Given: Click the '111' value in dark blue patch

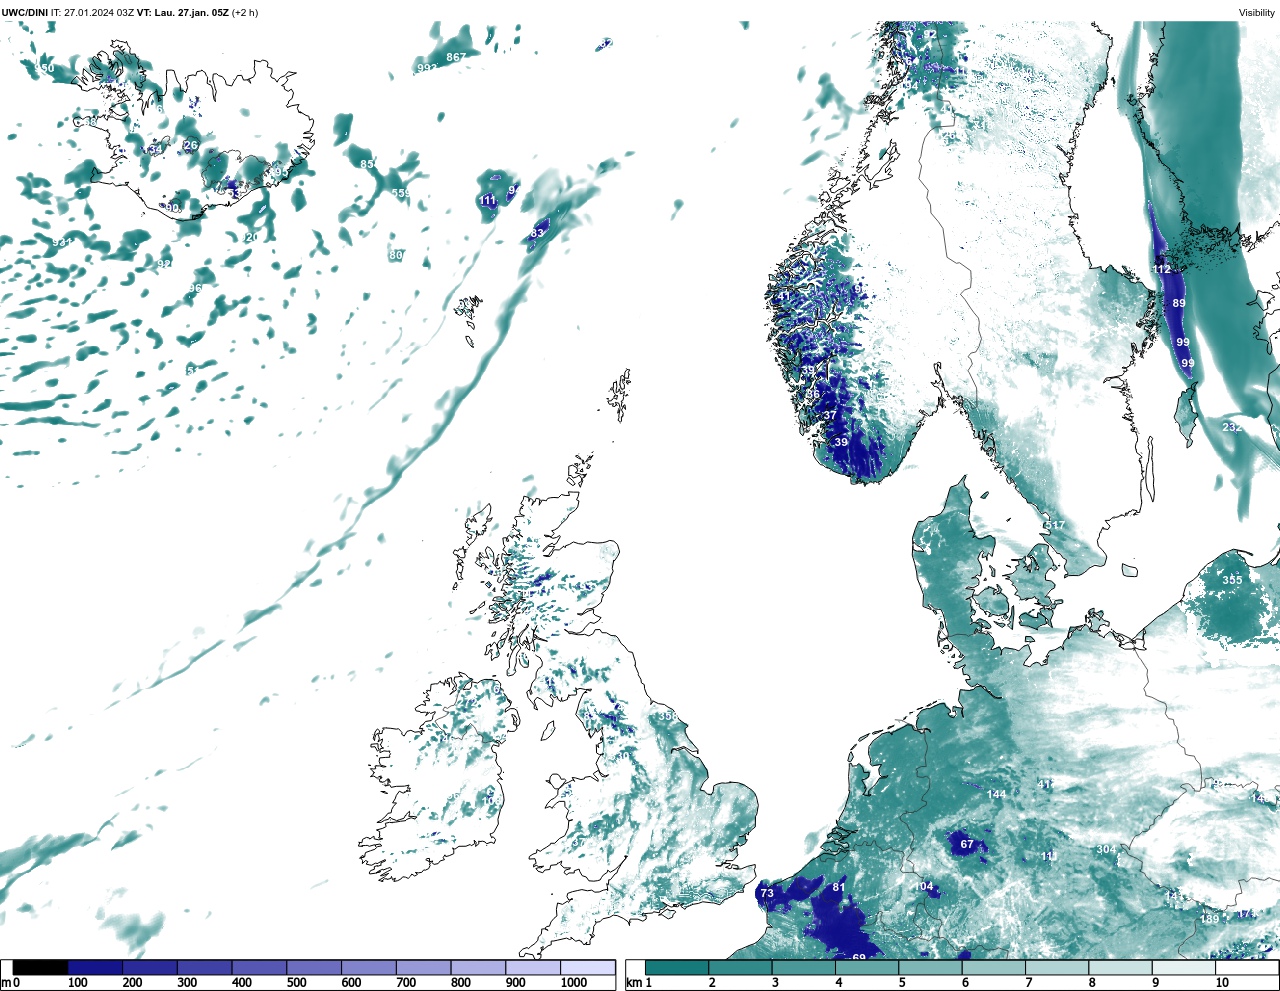Looking at the screenshot, I should [487, 200].
